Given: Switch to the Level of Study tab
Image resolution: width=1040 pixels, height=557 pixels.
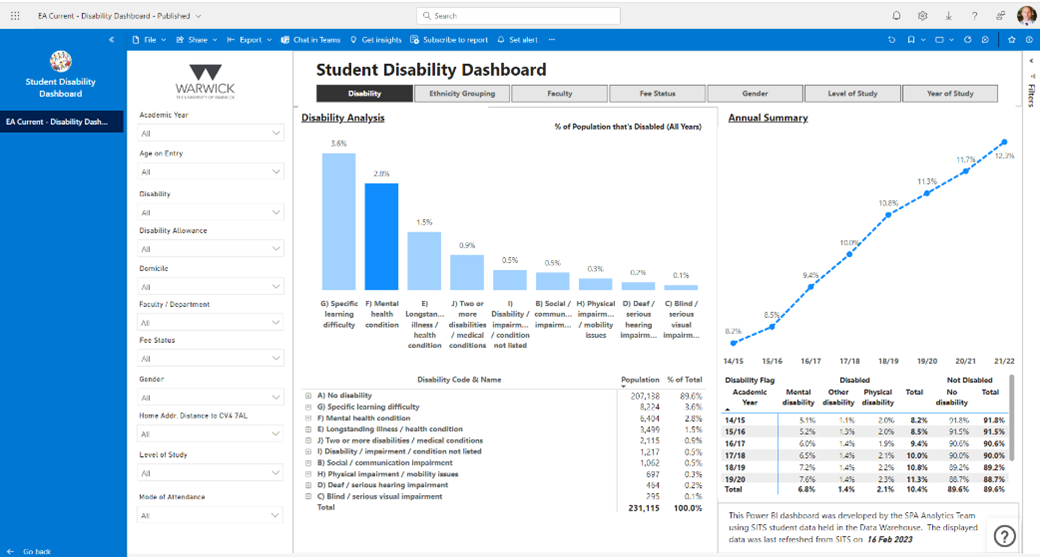Looking at the screenshot, I should [x=852, y=93].
